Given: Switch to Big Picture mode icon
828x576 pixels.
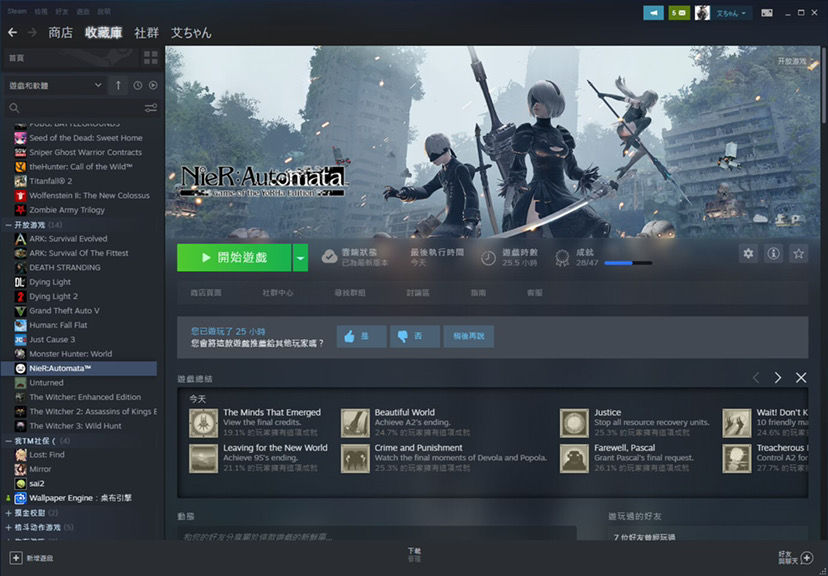Looking at the screenshot, I should [x=767, y=13].
